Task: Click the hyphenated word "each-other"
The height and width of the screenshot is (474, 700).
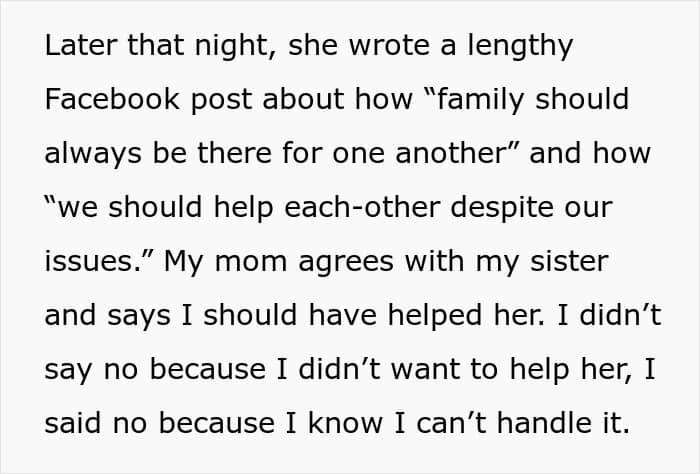Action: [x=362, y=208]
